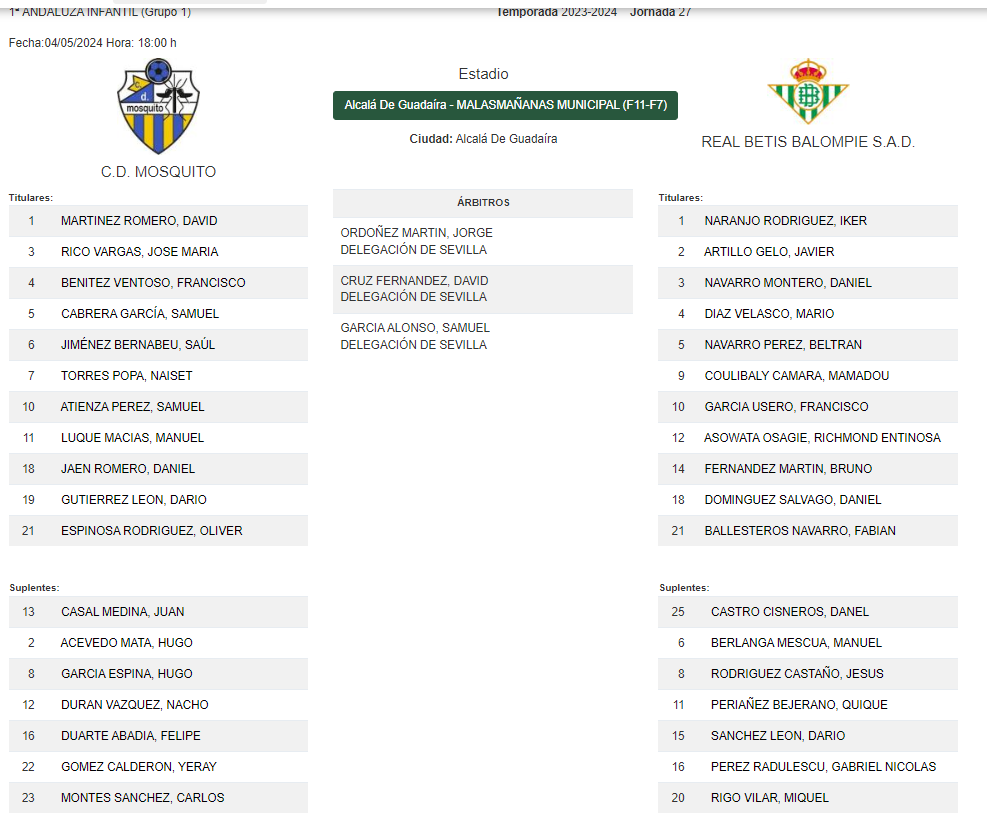987x819 pixels.
Task: Click RIGO VILAR, MIQUEL row
Action: (769, 798)
